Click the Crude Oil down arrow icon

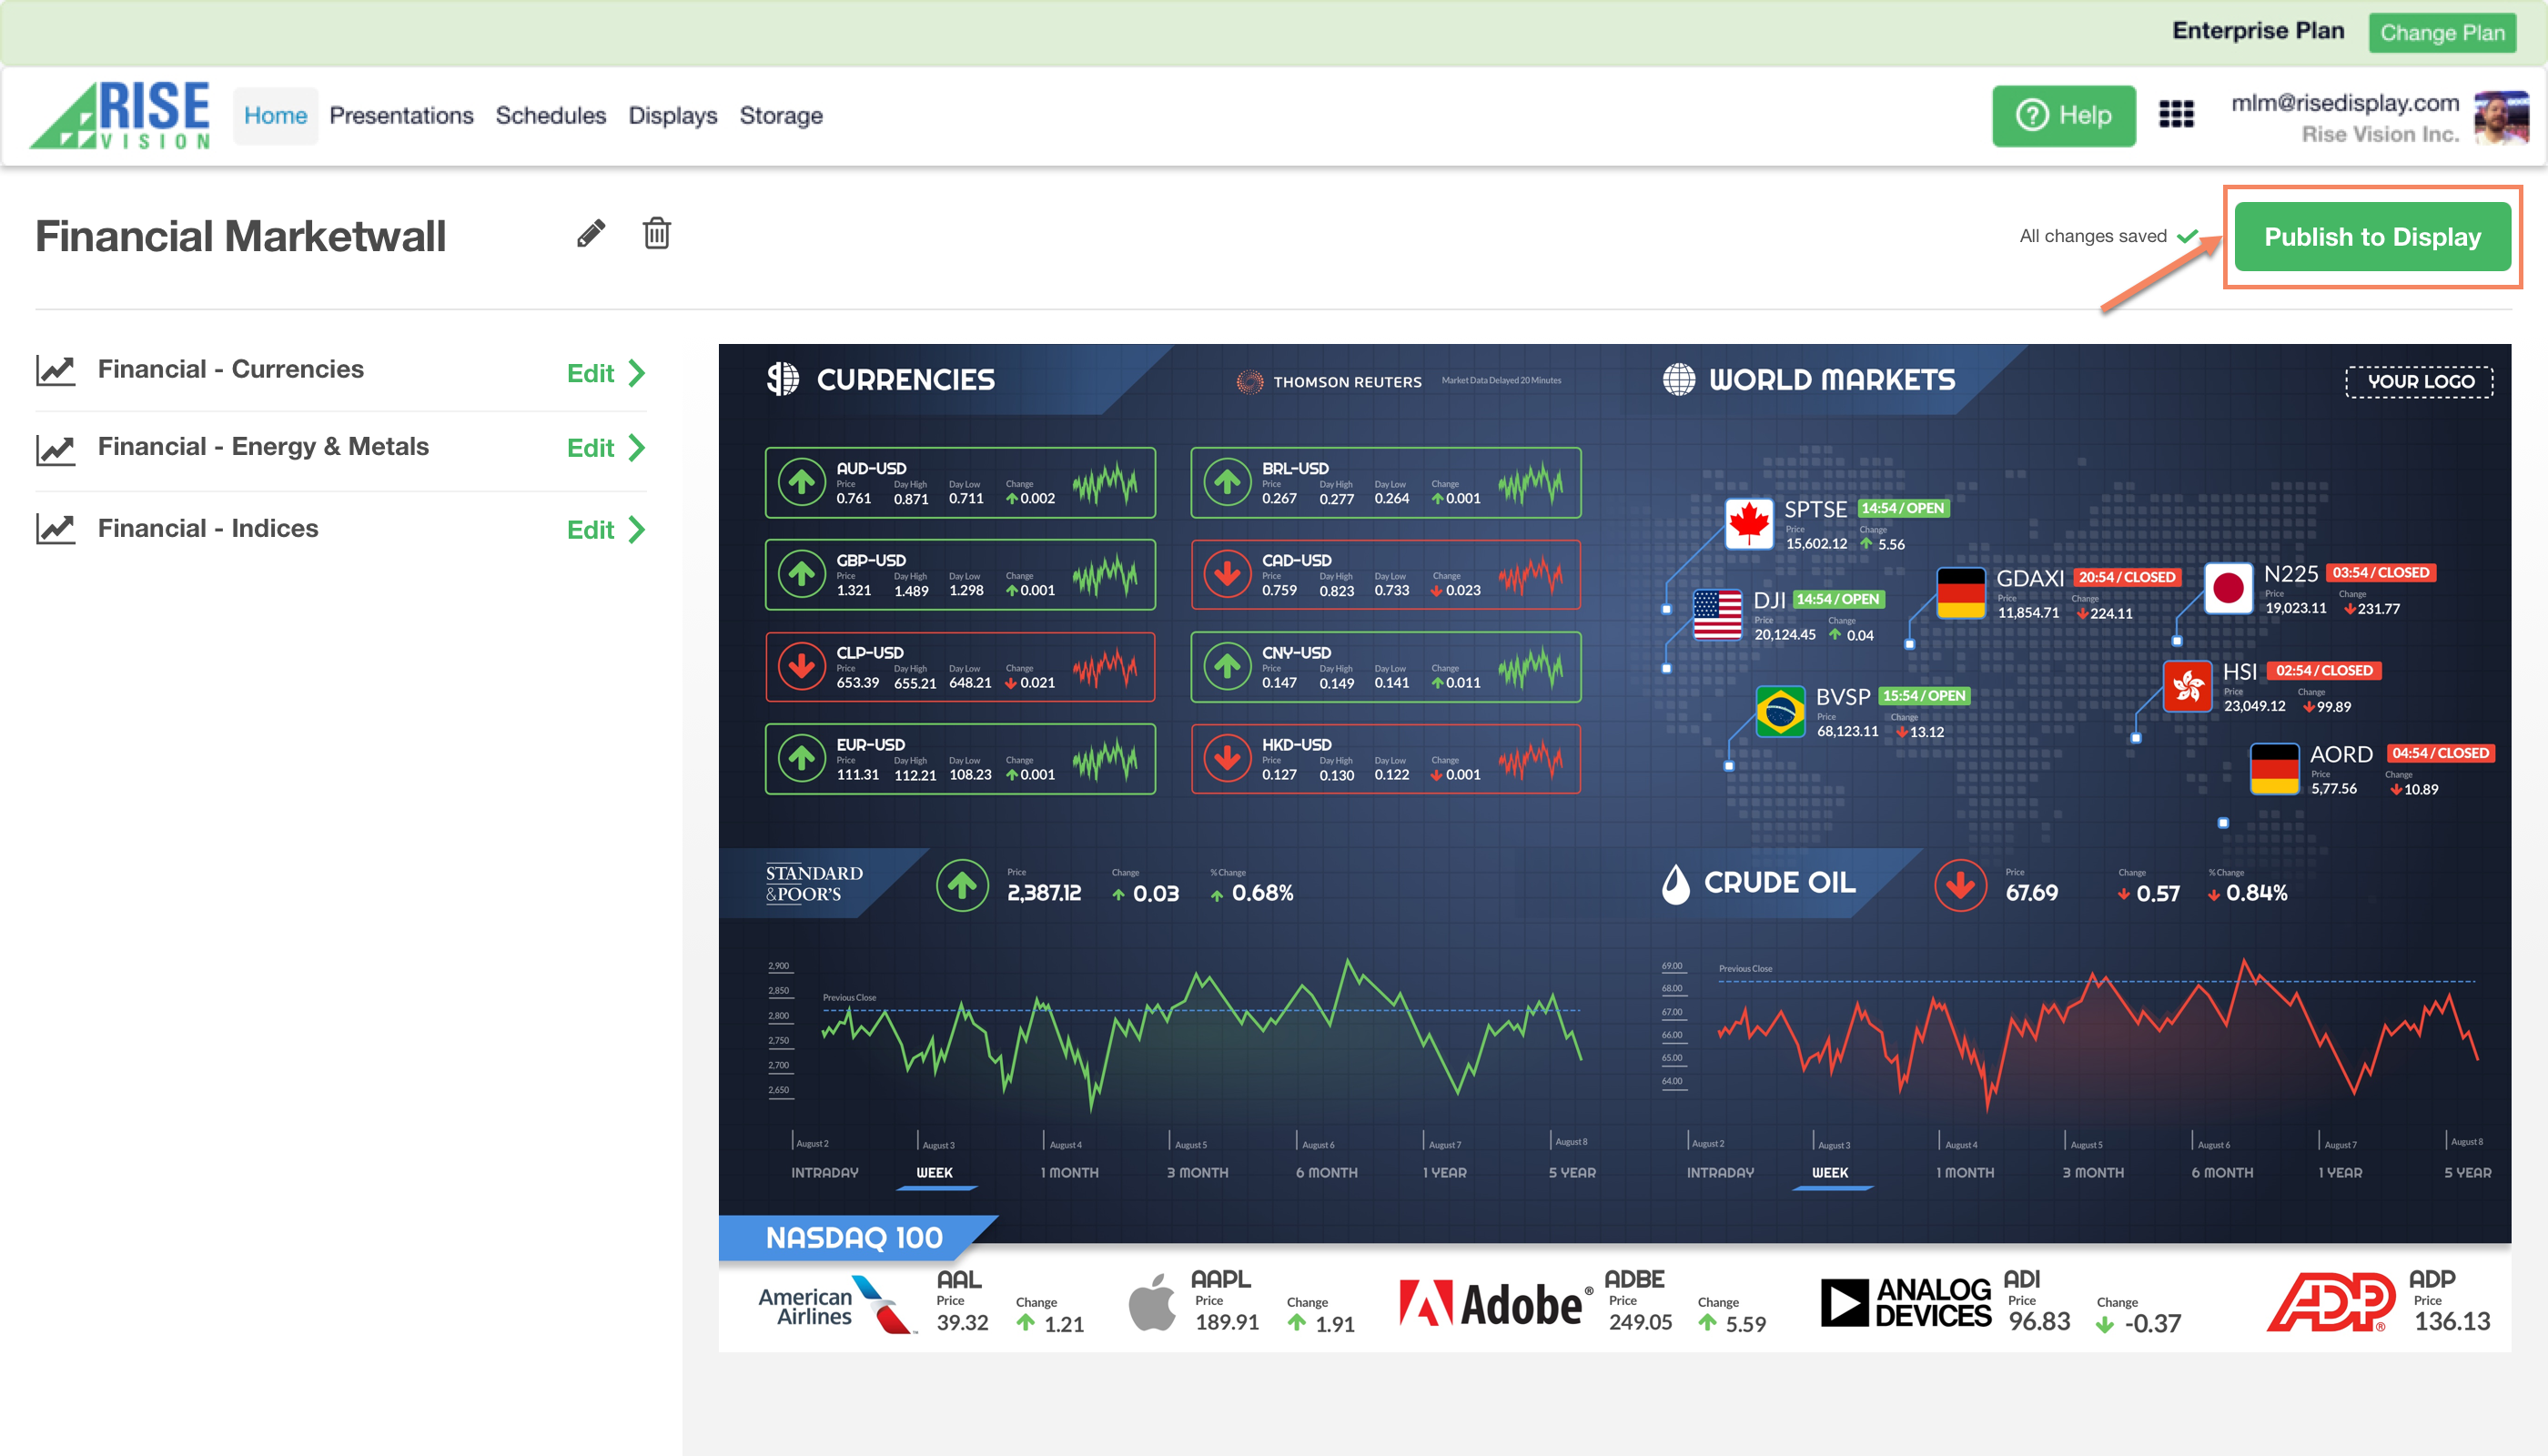(x=1960, y=885)
